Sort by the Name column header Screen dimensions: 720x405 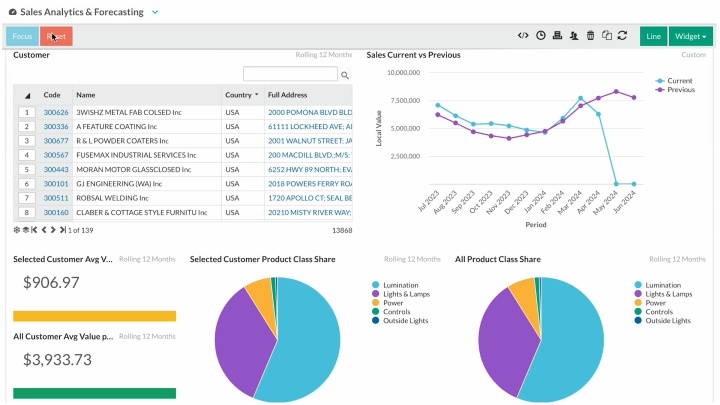pyautogui.click(x=86, y=95)
